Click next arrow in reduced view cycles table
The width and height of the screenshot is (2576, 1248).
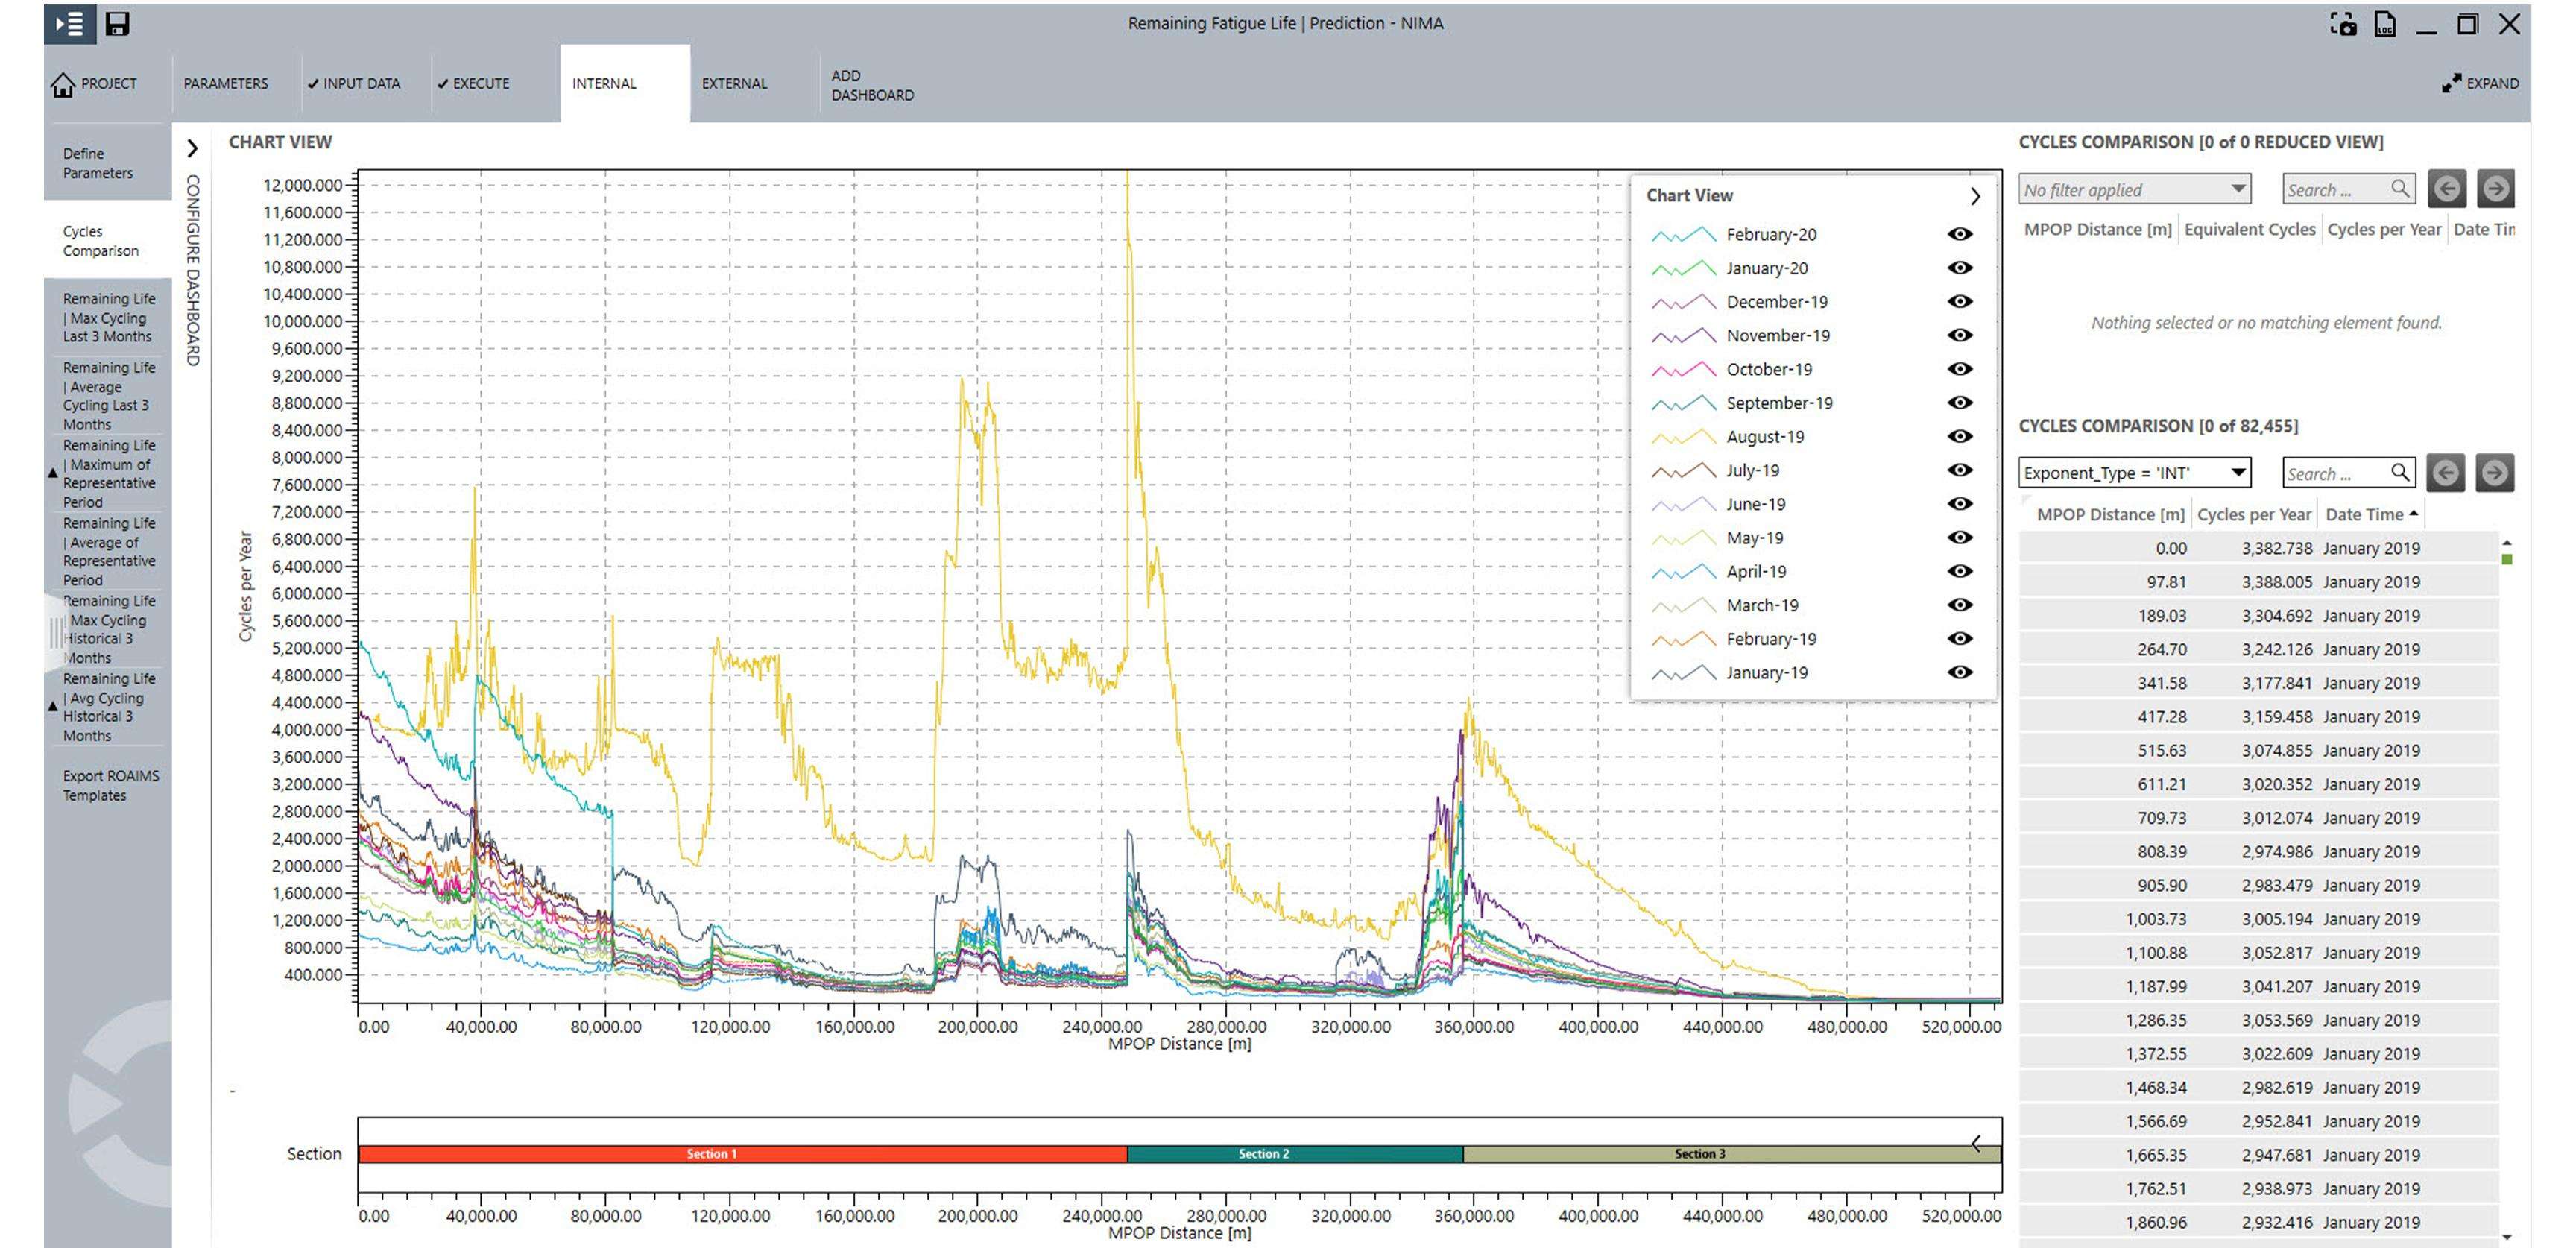click(2495, 189)
